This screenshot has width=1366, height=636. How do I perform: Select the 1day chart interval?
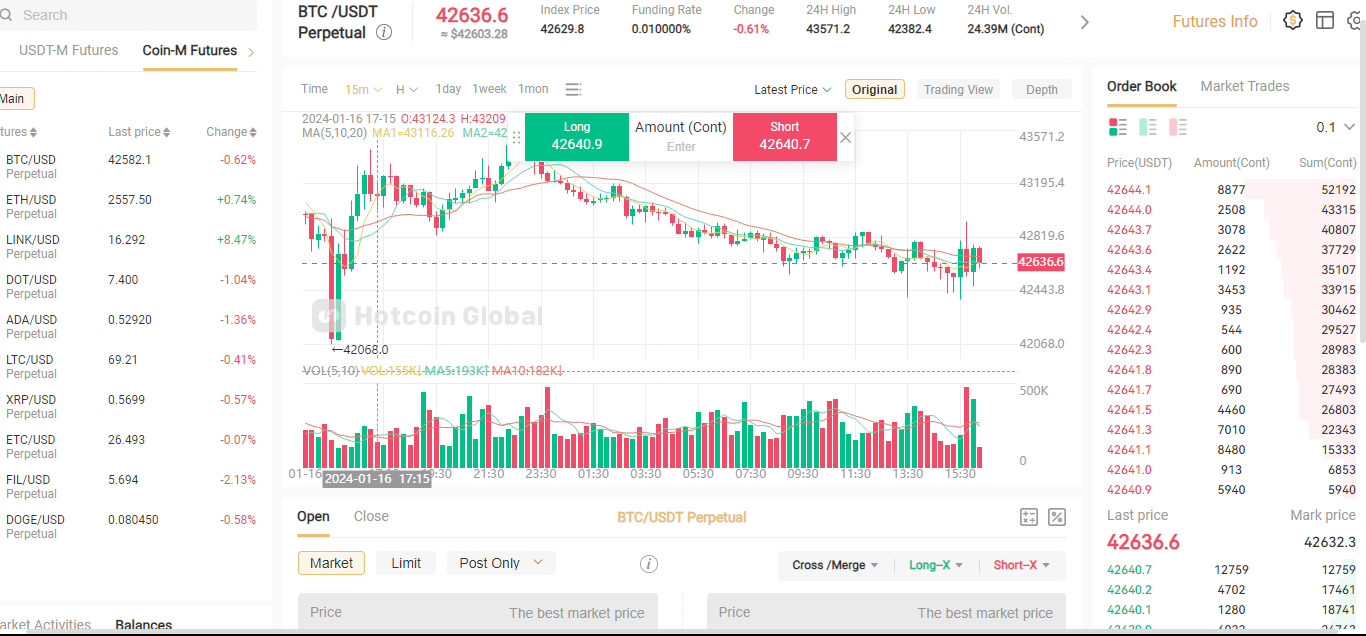point(449,89)
